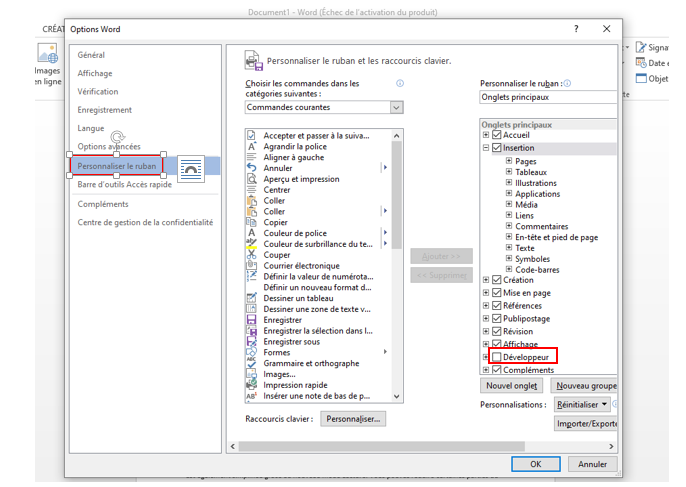Click the help question mark icon
686x487 pixels.
pyautogui.click(x=576, y=29)
